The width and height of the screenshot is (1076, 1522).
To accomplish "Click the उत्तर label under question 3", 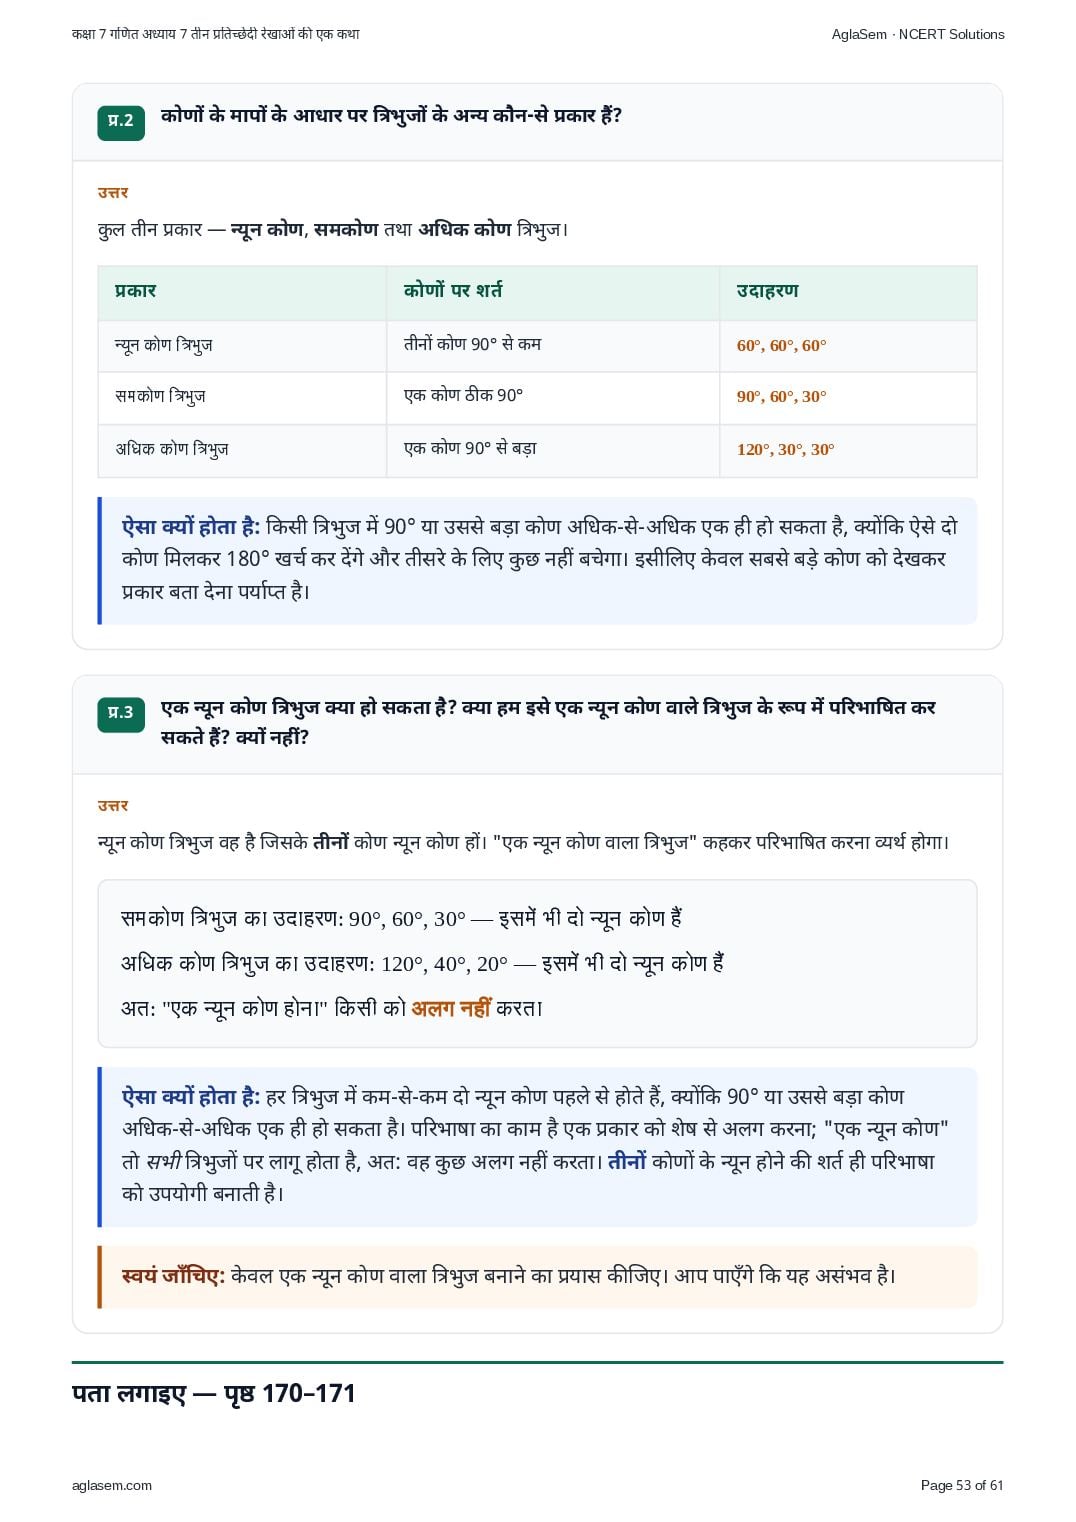I will [x=113, y=806].
